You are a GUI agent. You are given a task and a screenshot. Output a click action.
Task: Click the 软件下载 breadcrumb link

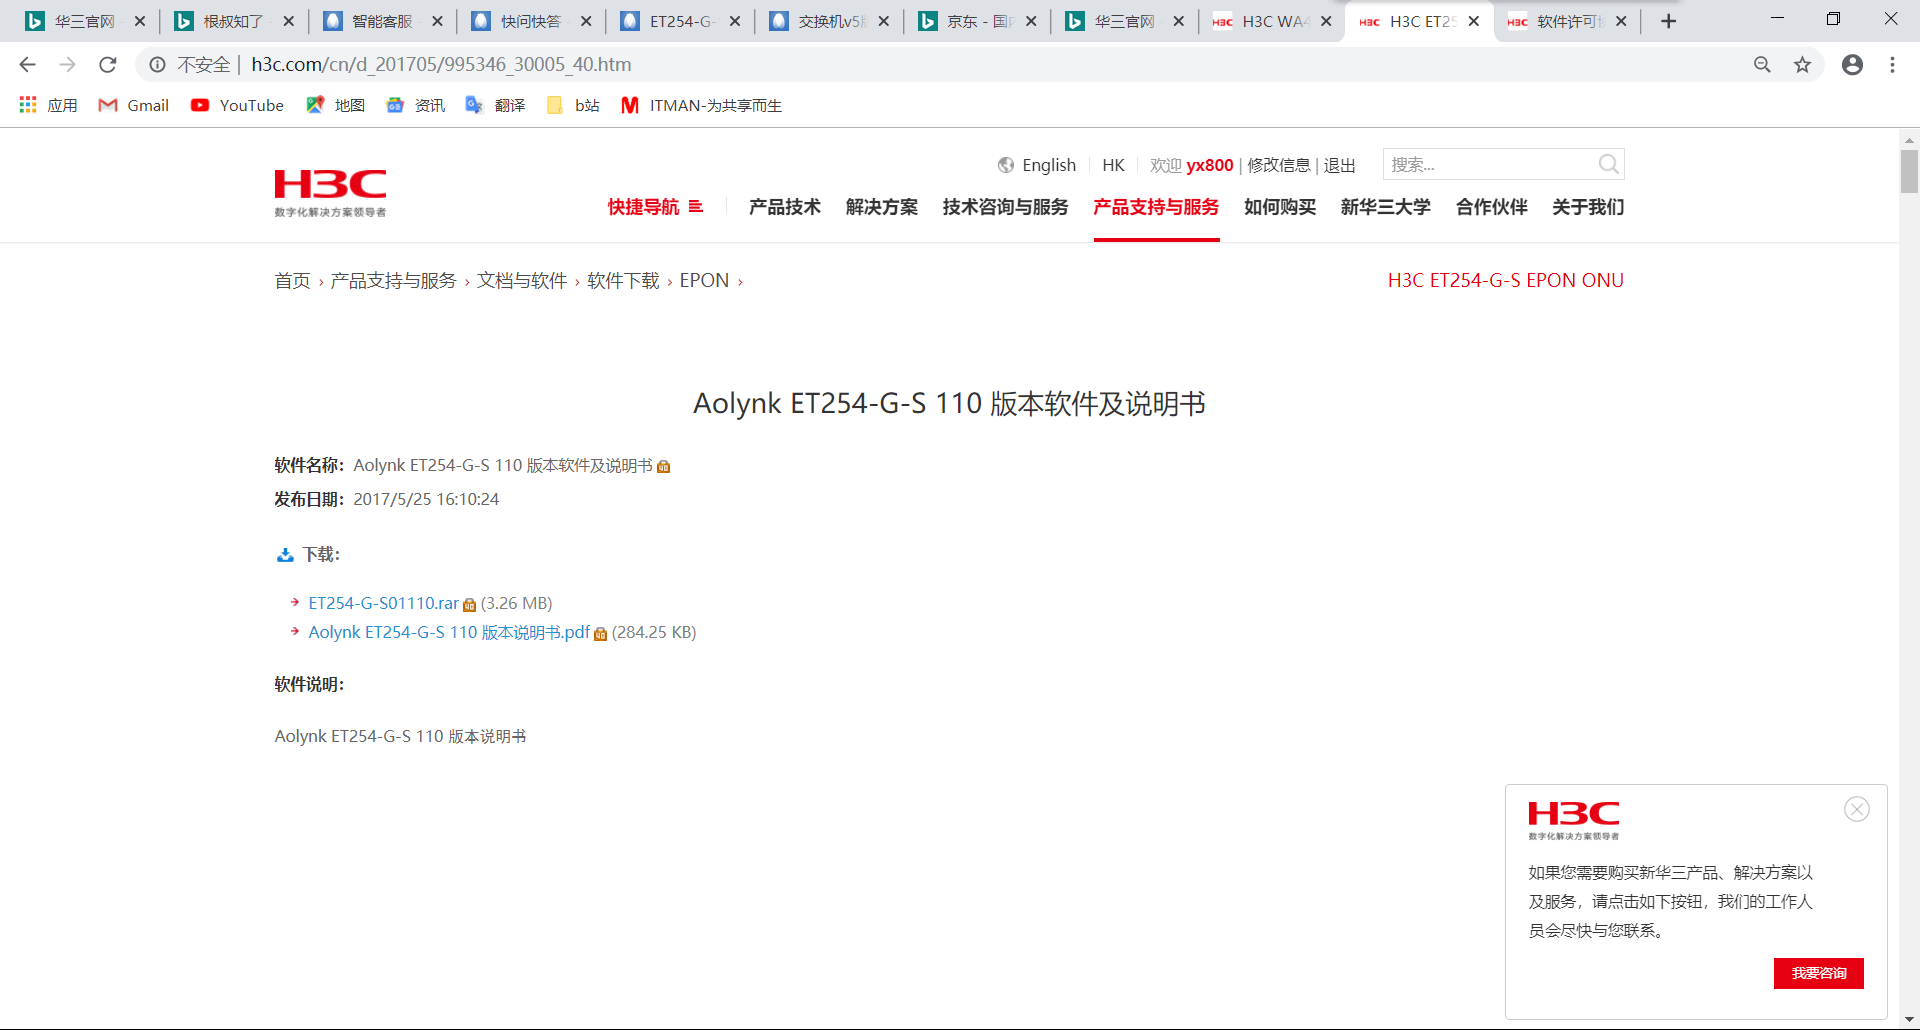[623, 281]
